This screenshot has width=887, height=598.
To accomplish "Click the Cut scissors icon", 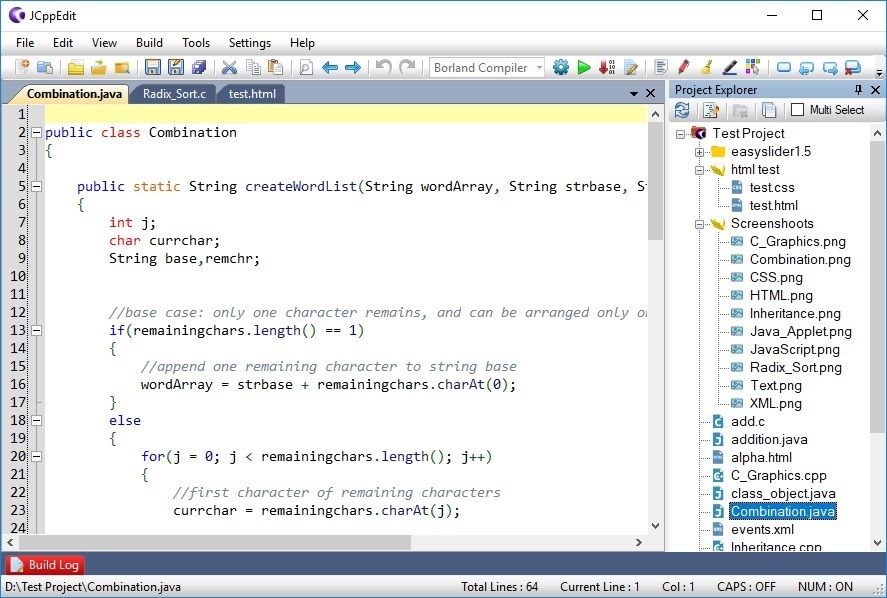I will [229, 68].
